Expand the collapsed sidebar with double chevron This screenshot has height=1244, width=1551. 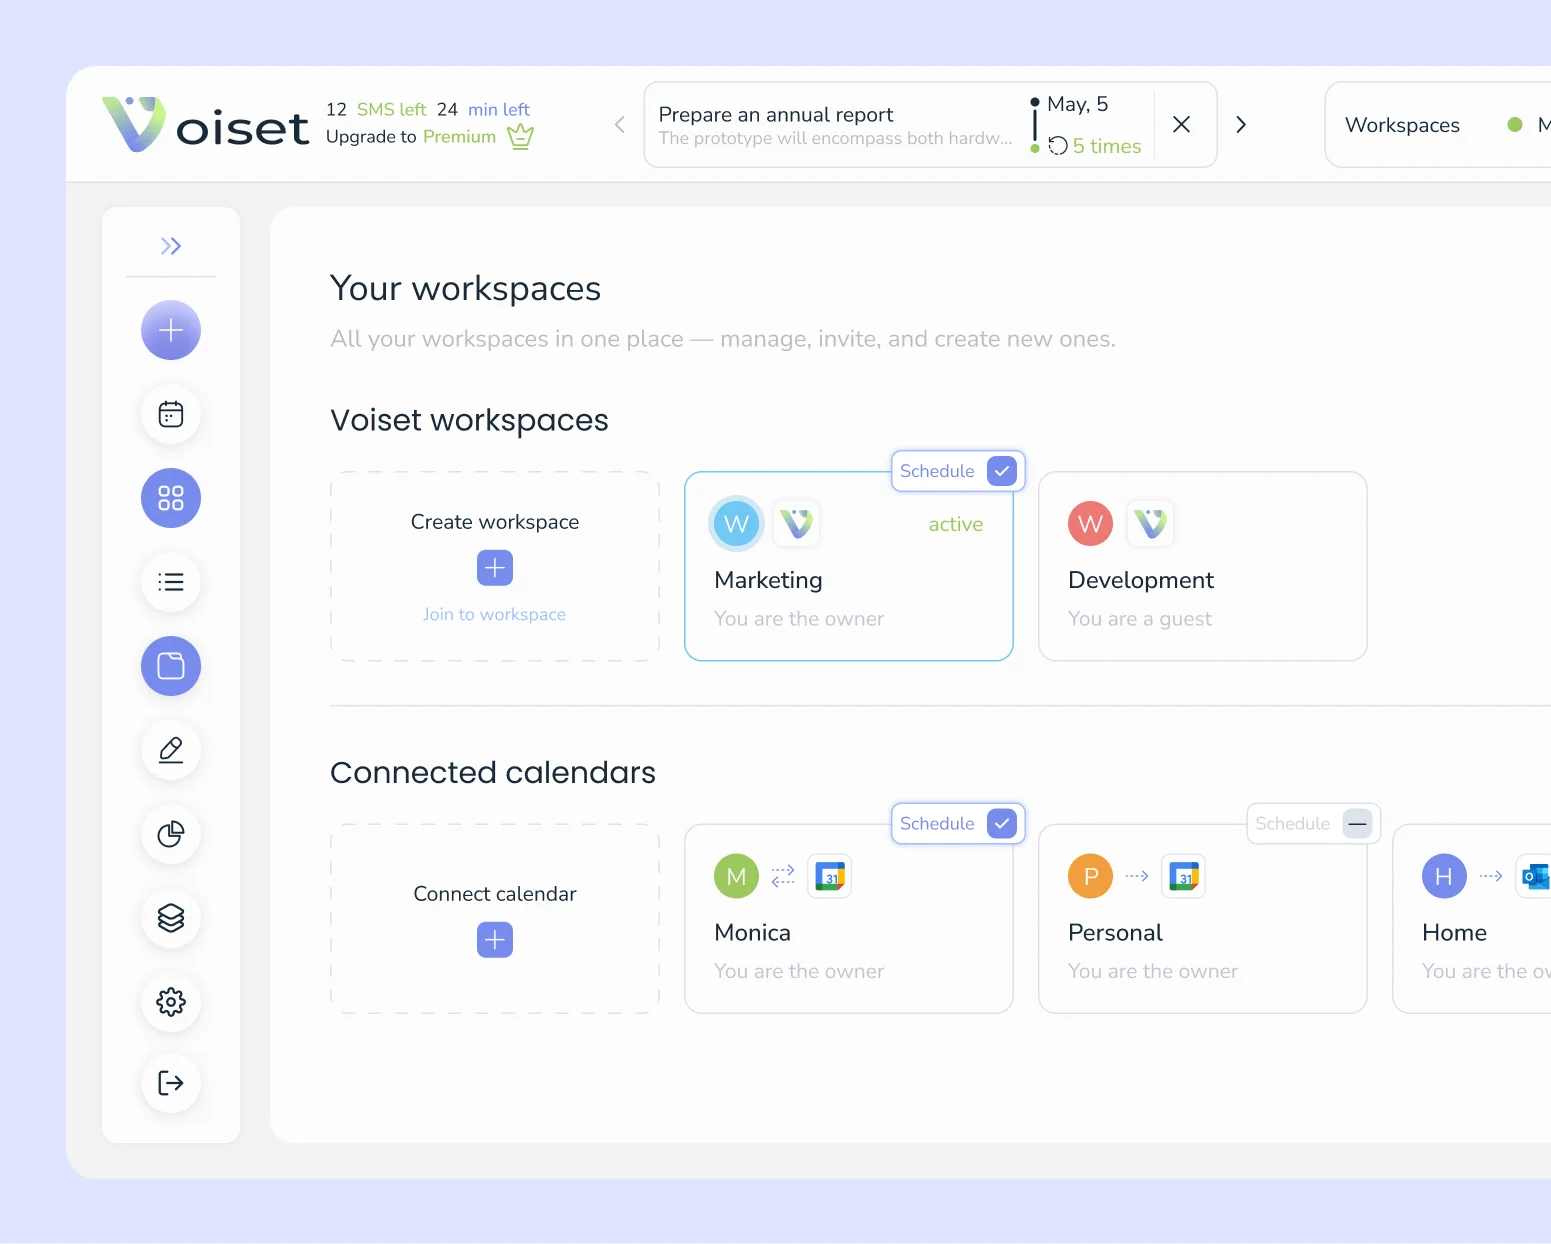171,245
